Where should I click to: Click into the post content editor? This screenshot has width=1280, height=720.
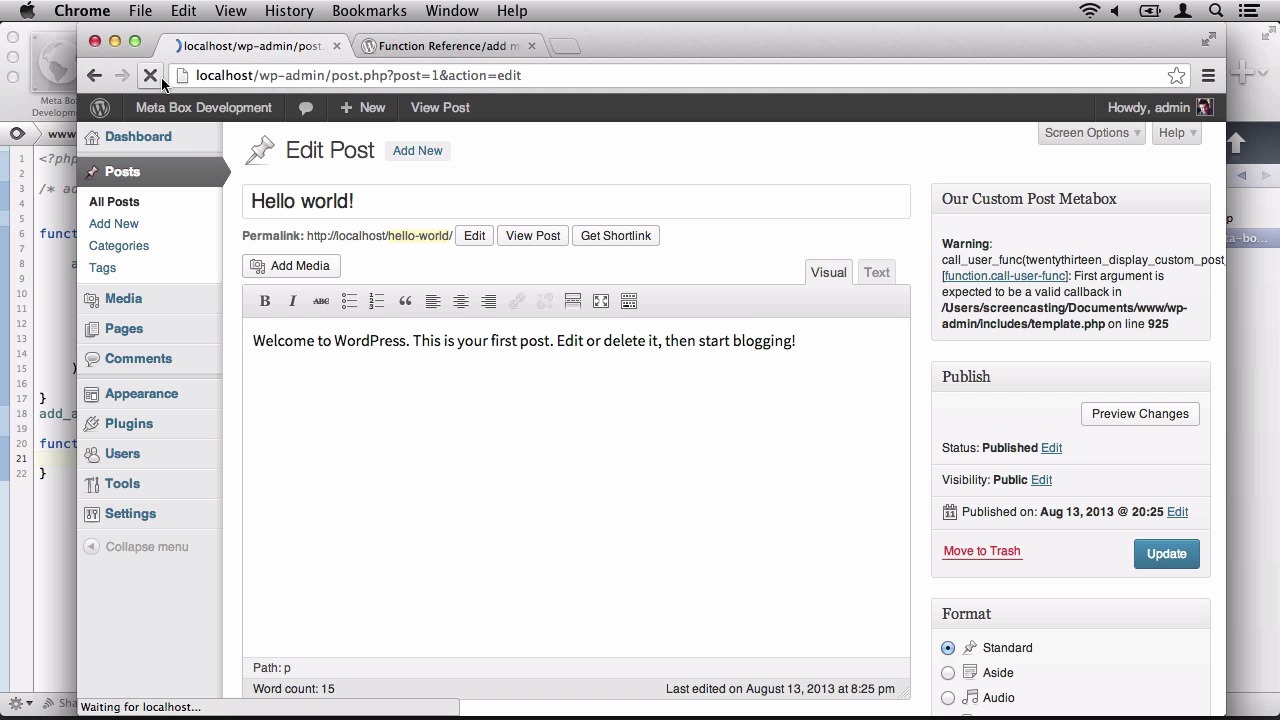[x=576, y=487]
